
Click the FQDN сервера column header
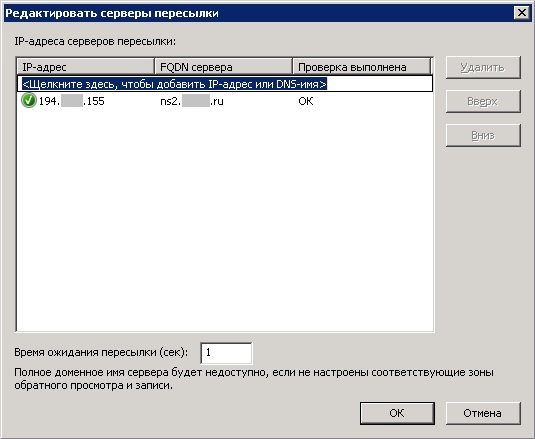click(x=223, y=67)
